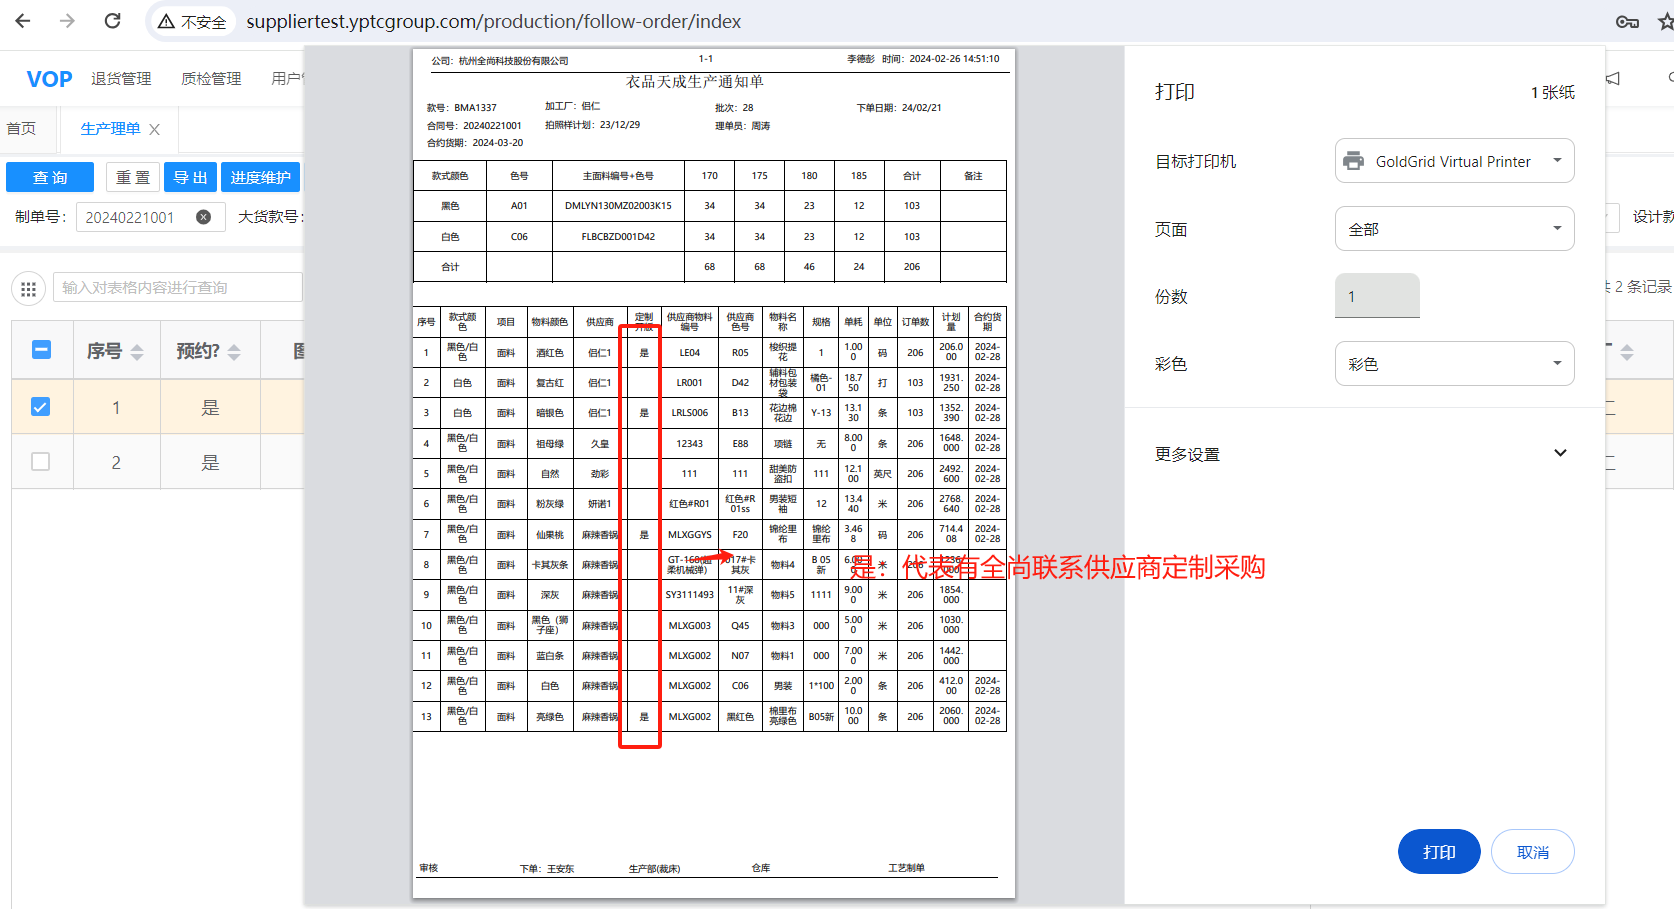Screen dimensions: 1674x909
Task: Toggle the select-all checkbox in the table header
Action: click(x=41, y=350)
